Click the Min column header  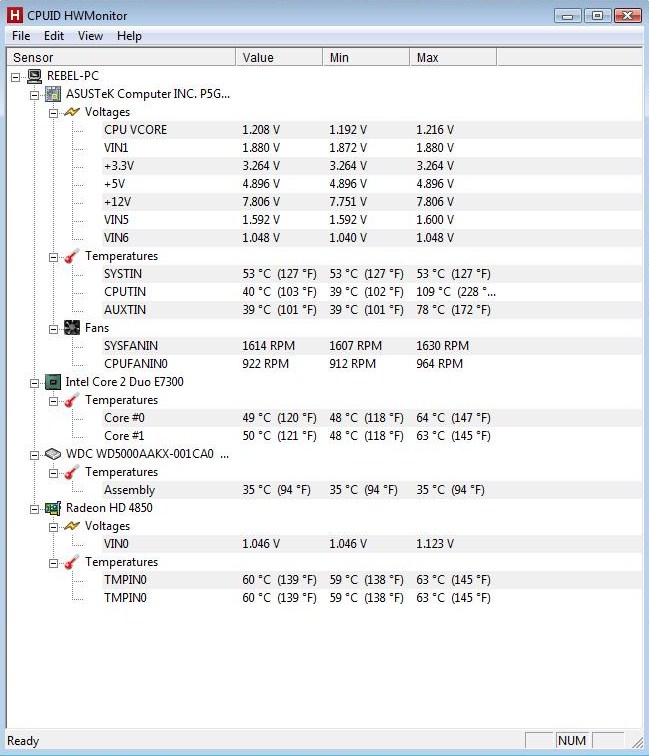(x=366, y=57)
